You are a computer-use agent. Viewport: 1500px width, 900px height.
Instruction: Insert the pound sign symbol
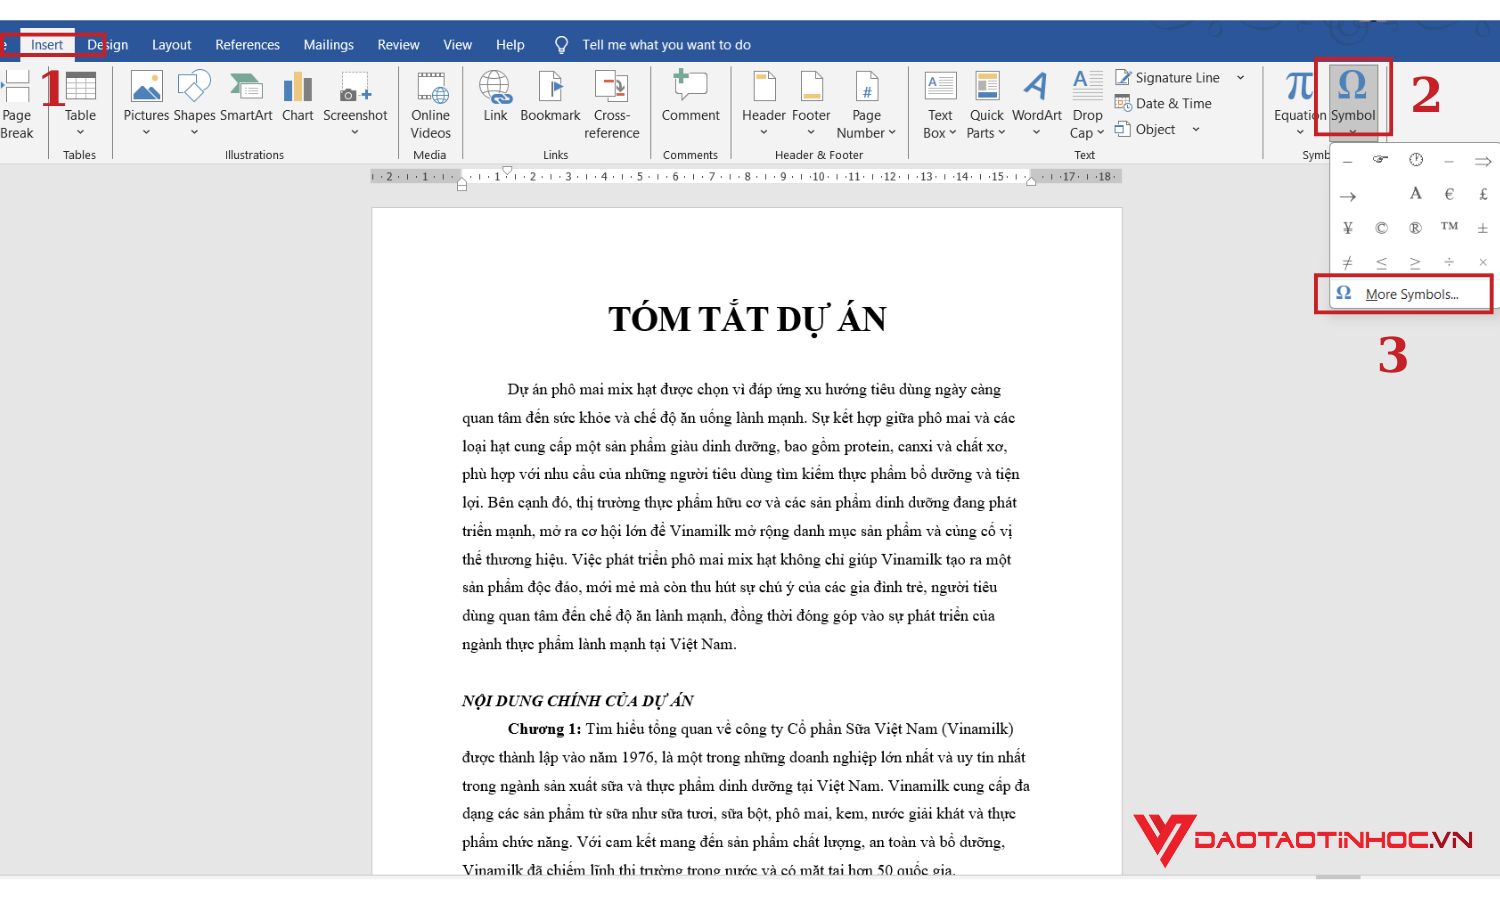click(x=1483, y=194)
